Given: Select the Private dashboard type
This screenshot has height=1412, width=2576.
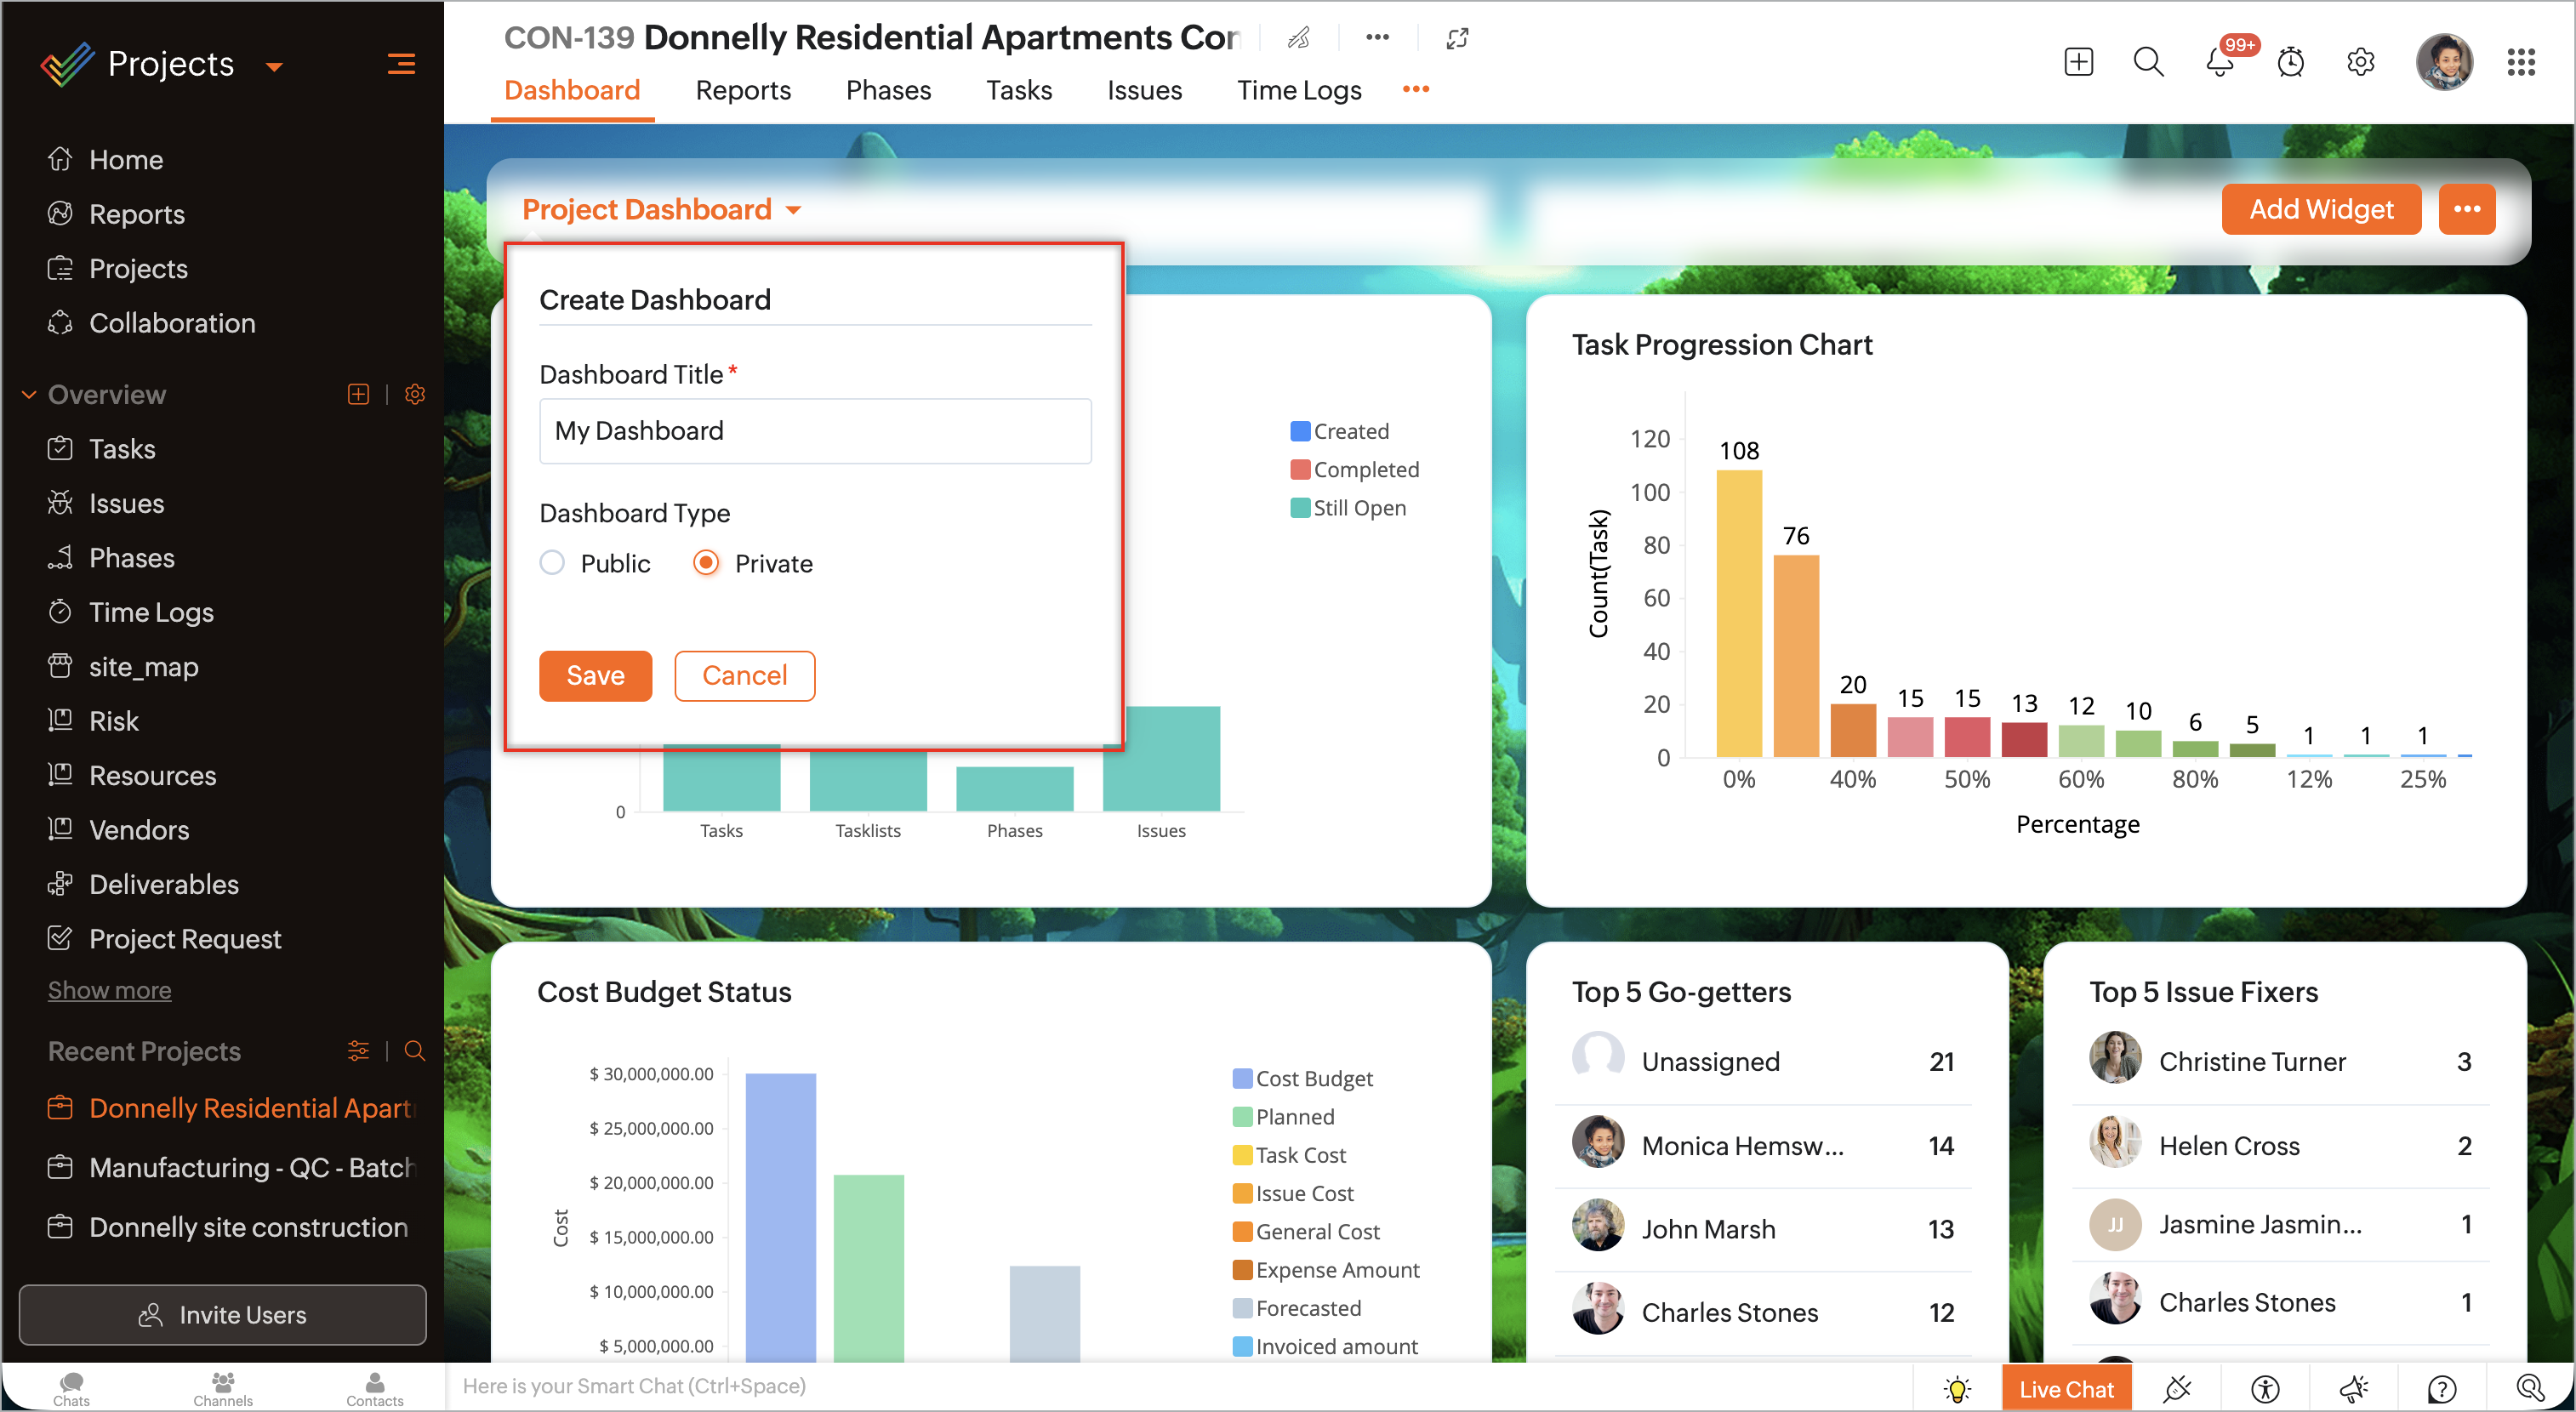Looking at the screenshot, I should coord(706,563).
